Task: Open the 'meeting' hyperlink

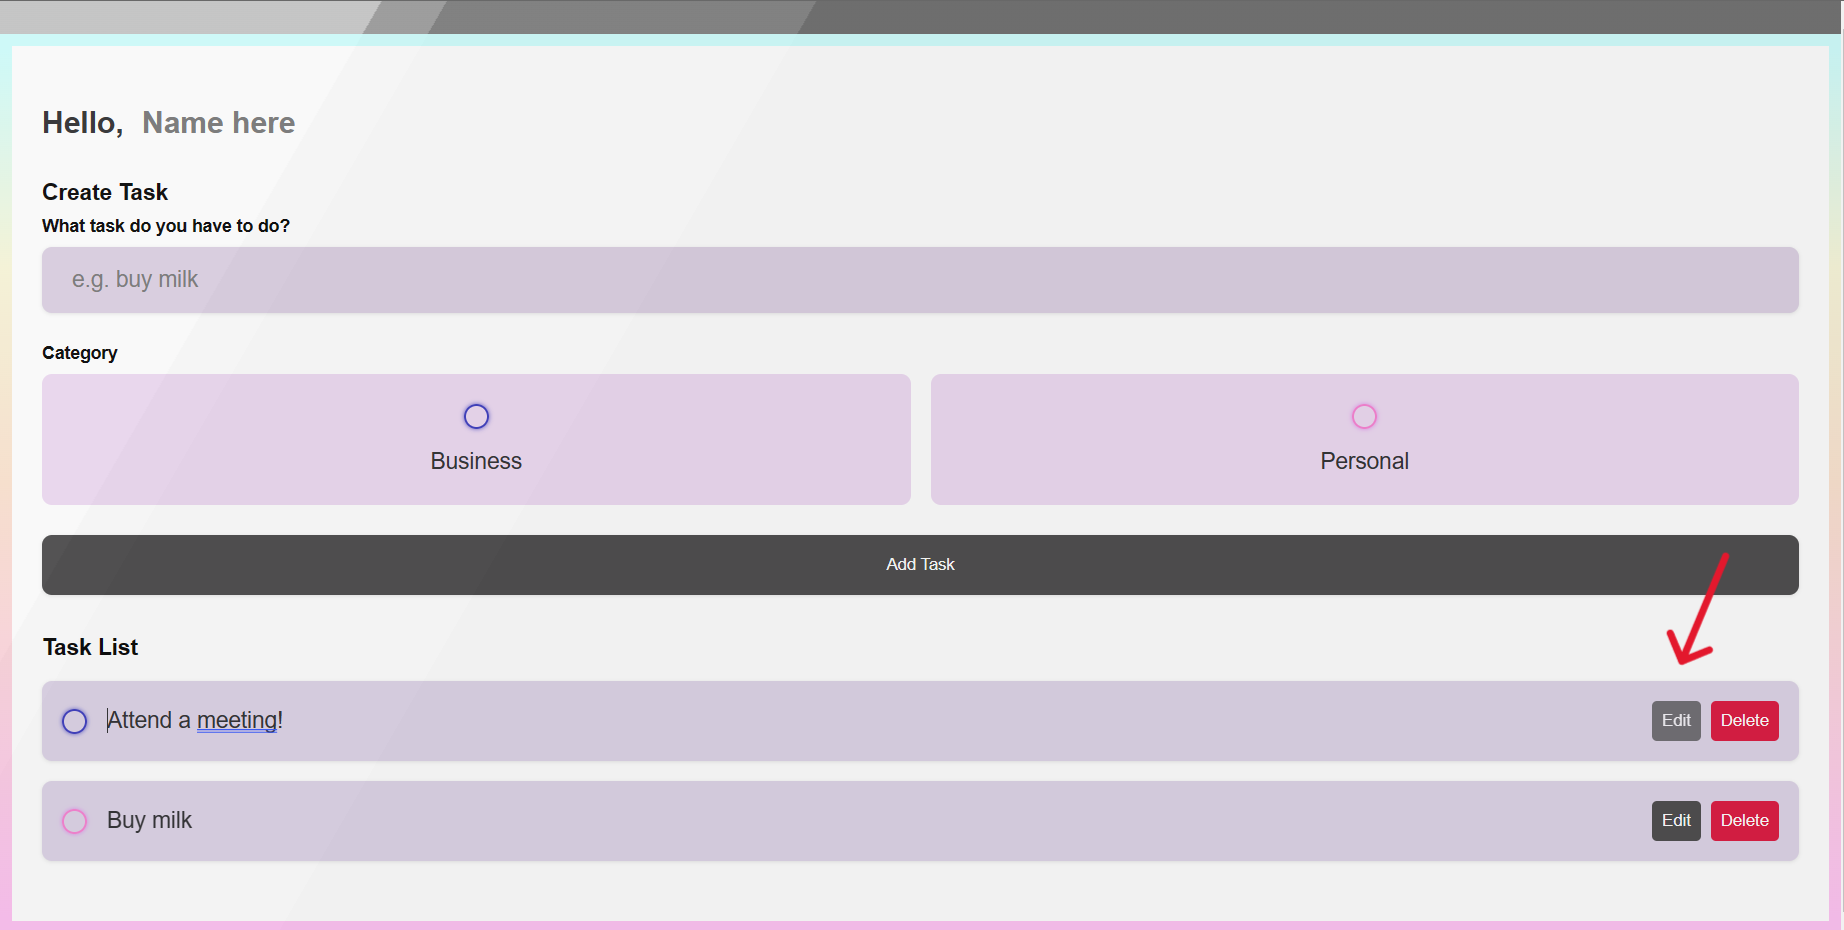Action: click(x=238, y=720)
